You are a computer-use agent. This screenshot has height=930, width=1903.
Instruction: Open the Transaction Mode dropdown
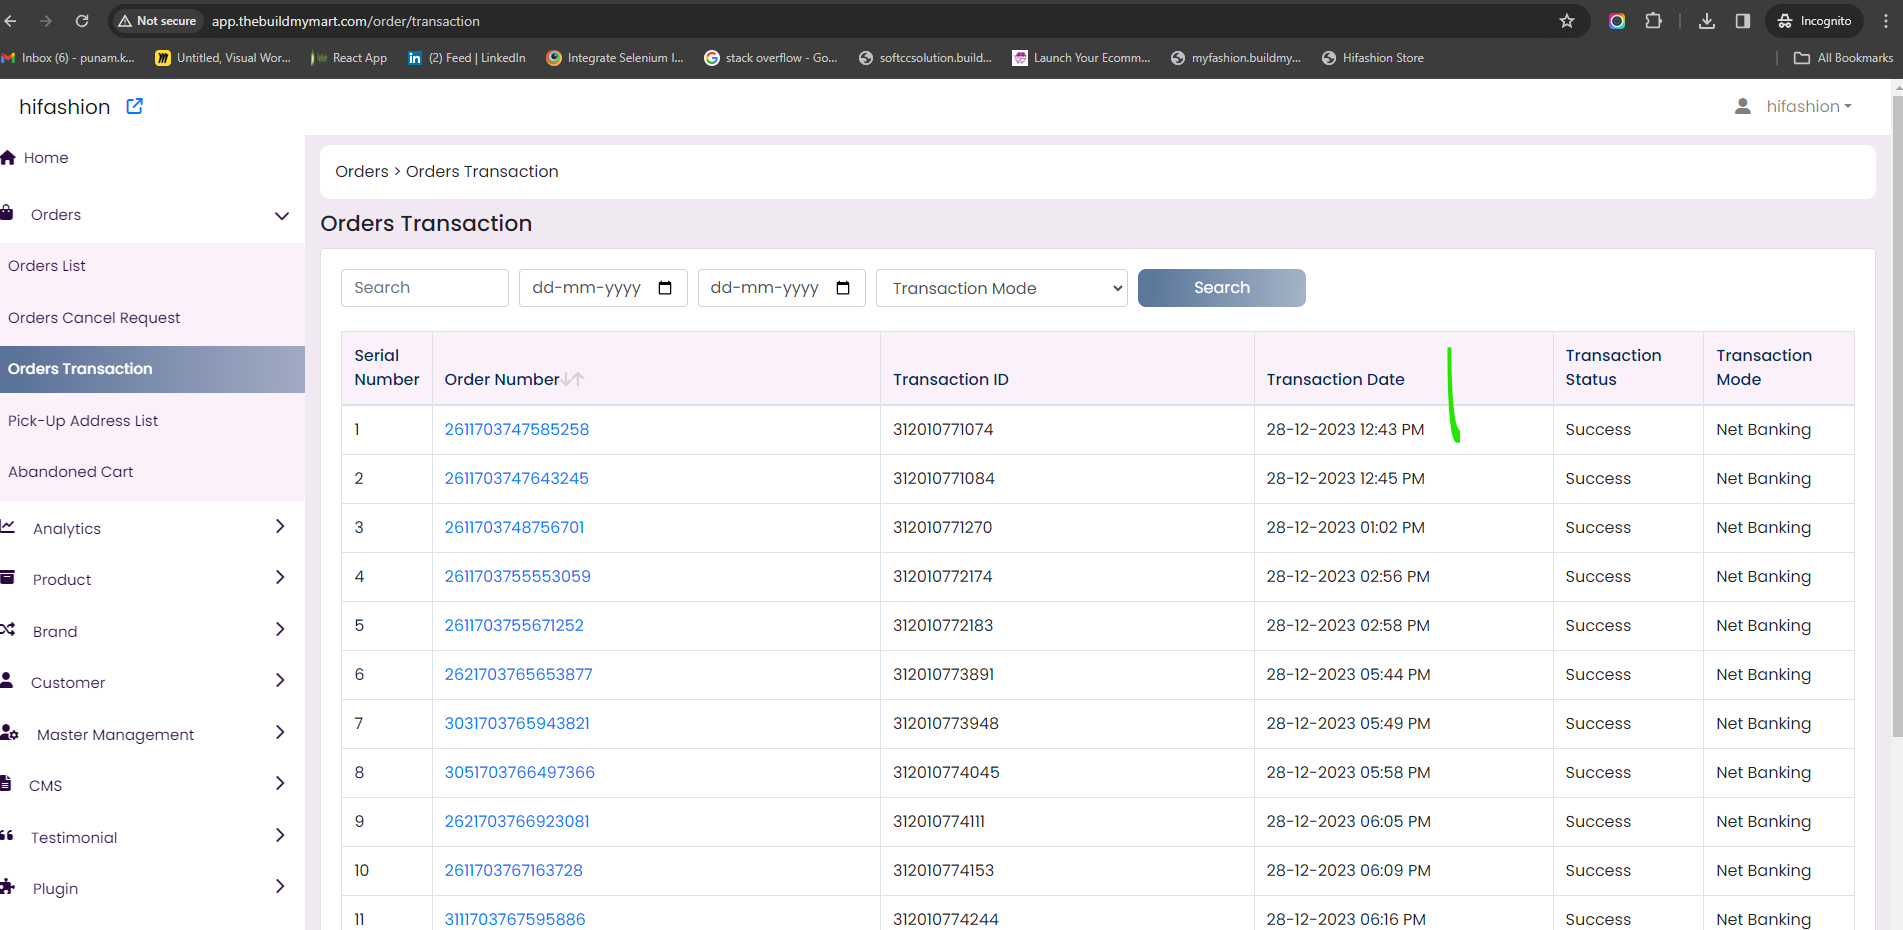(x=1002, y=288)
